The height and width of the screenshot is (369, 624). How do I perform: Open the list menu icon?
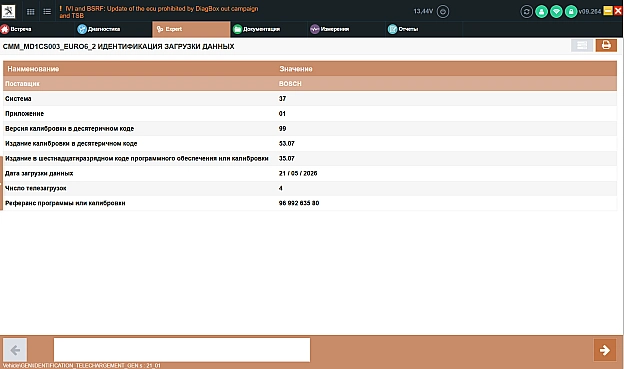[47, 12]
